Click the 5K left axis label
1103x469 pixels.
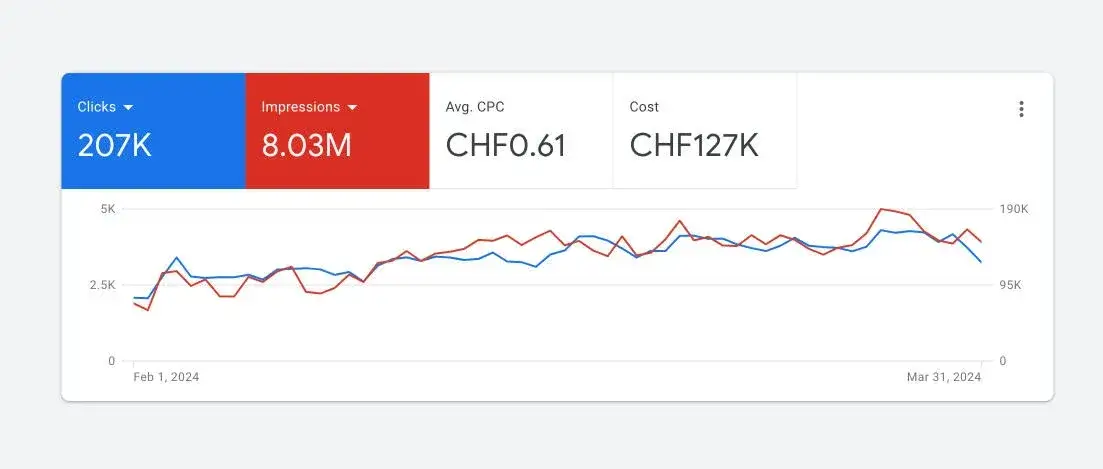coord(108,209)
